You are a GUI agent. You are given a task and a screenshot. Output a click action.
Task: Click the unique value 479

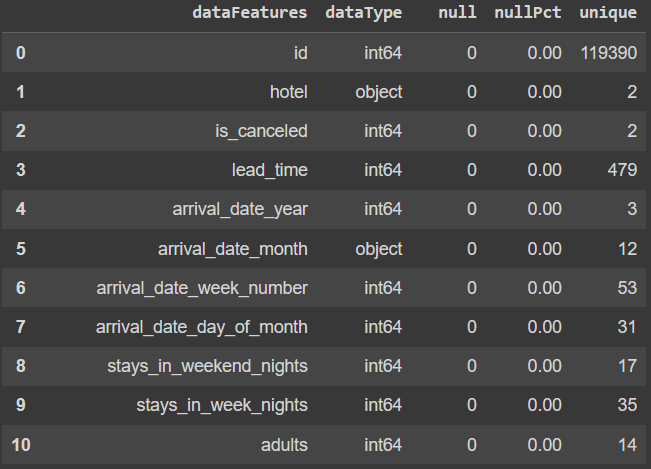pyautogui.click(x=622, y=170)
